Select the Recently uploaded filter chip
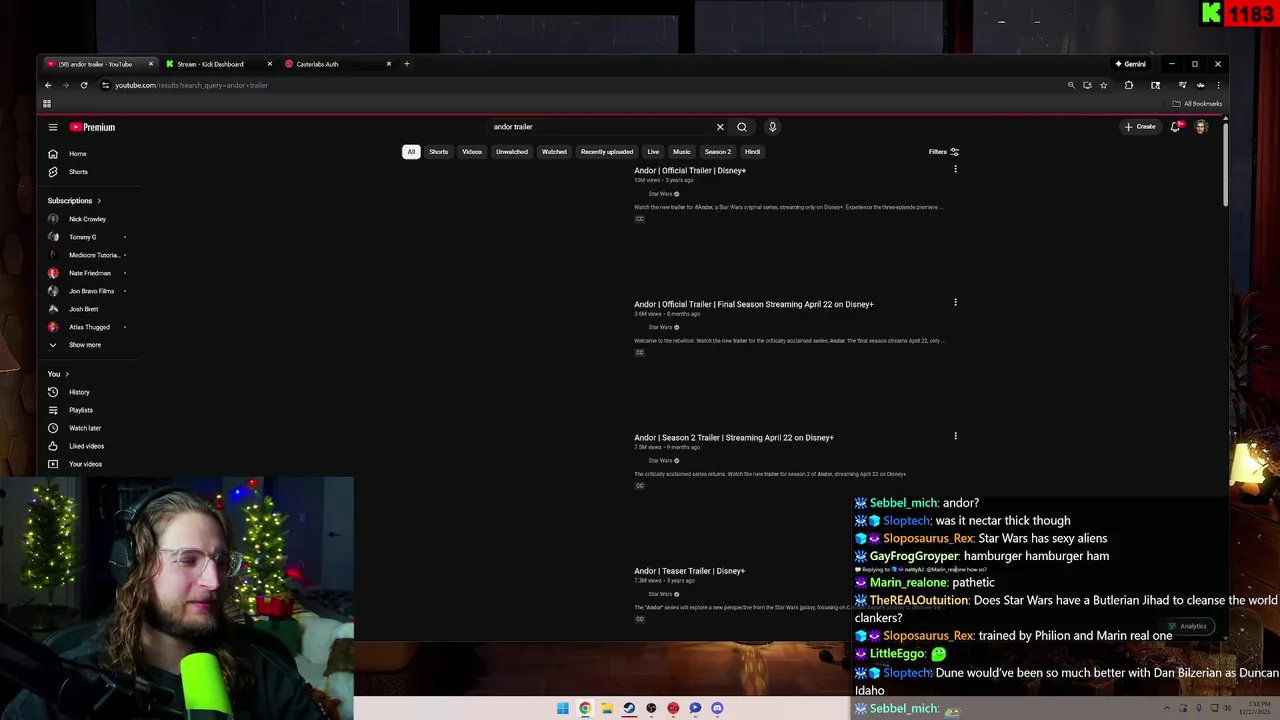Screen dimensions: 1280x720 point(607,152)
